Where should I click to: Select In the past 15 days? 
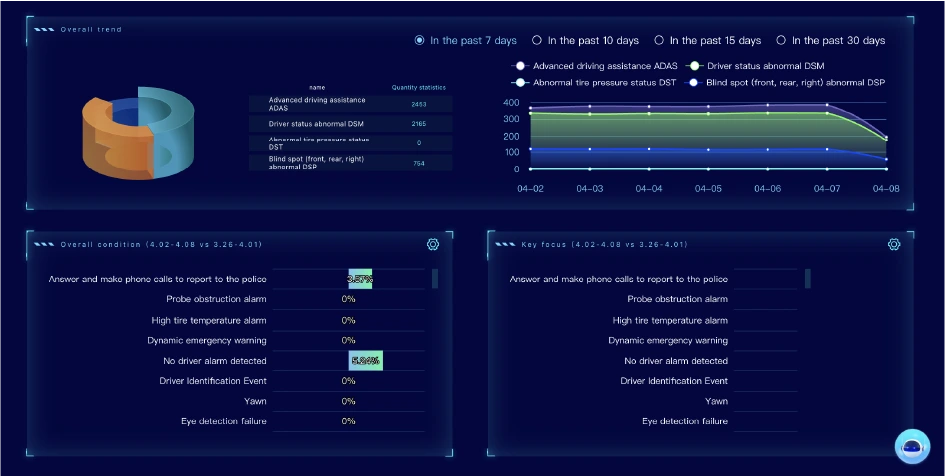659,41
